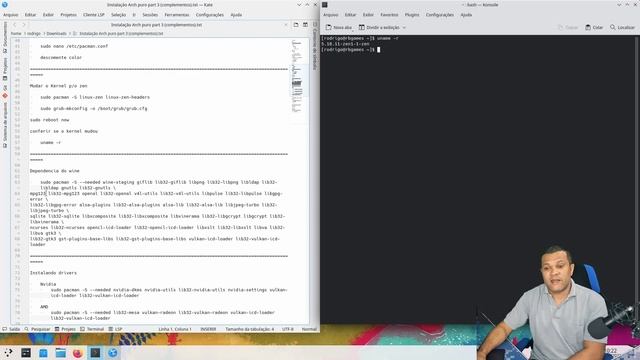Click the Konsole vertical scrollbar
This screenshot has height=360, width=640.
tap(637, 180)
